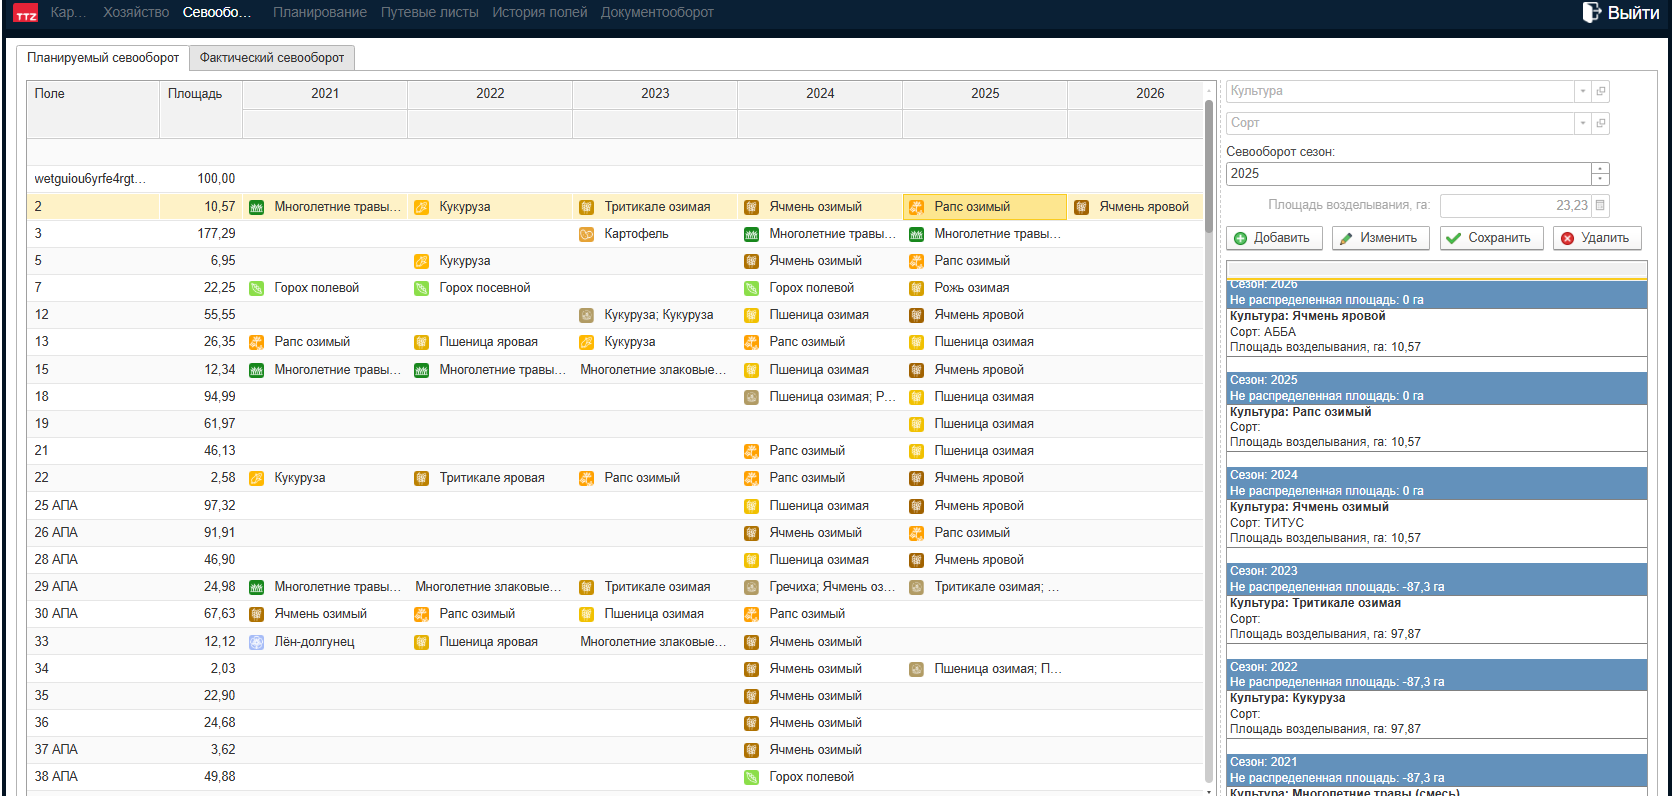Expand the Сорт dropdown list
The width and height of the screenshot is (1672, 796).
click(1582, 123)
